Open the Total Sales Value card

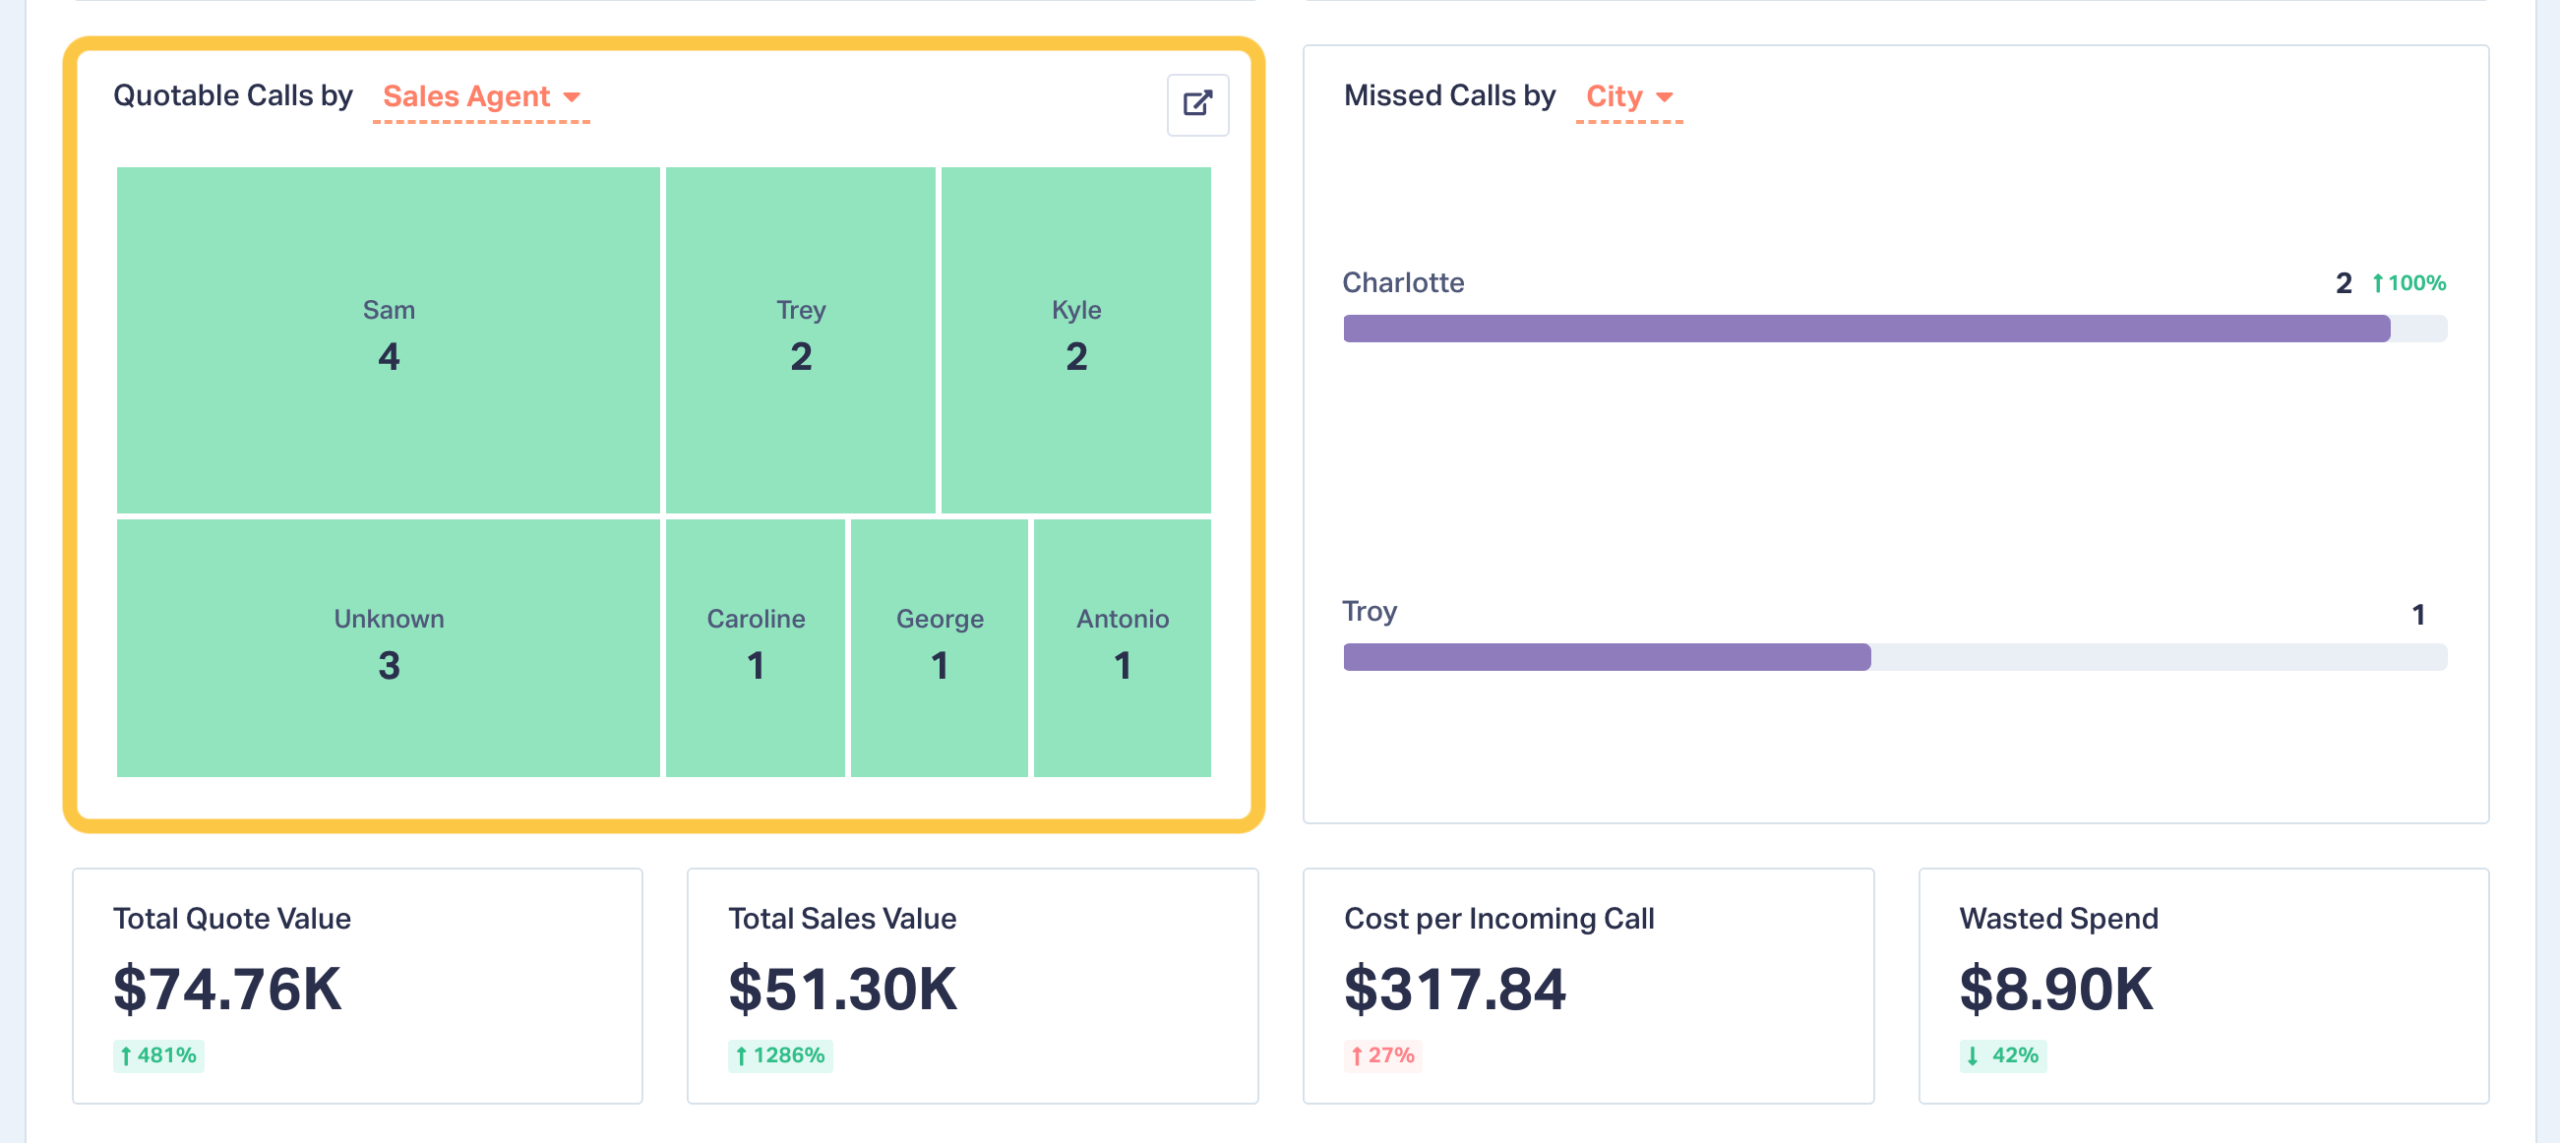[972, 985]
